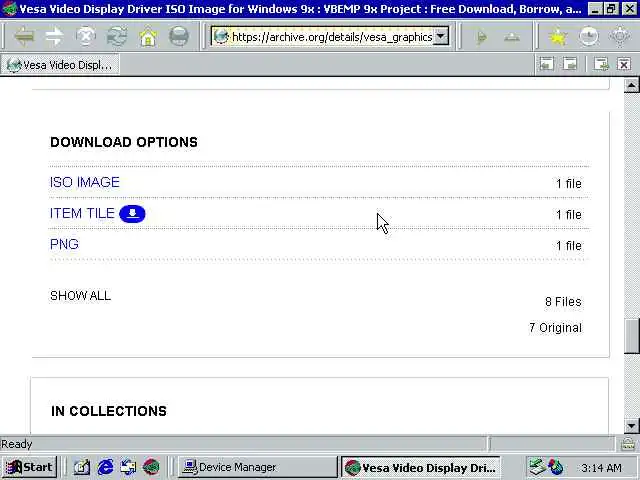The width and height of the screenshot is (640, 480).
Task: Click the Go arrow next to URL bar
Action: click(x=482, y=37)
